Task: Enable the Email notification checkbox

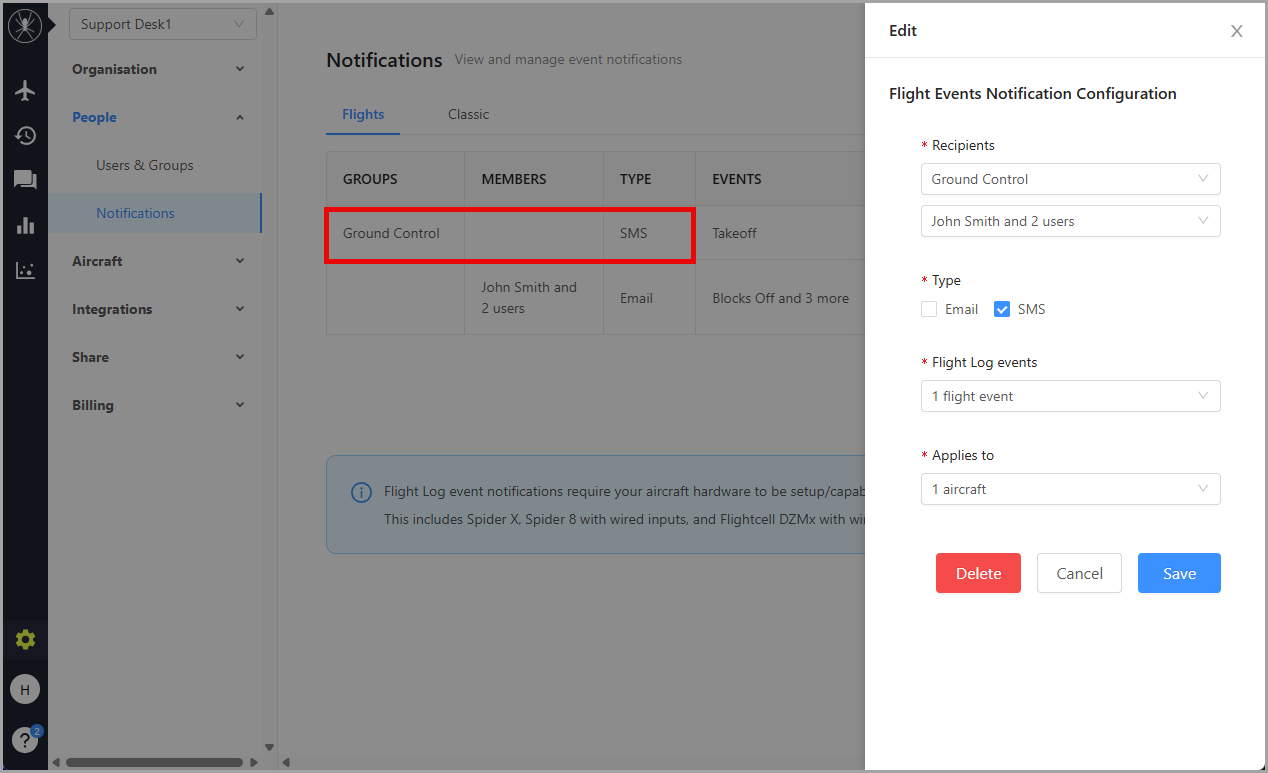Action: point(930,310)
